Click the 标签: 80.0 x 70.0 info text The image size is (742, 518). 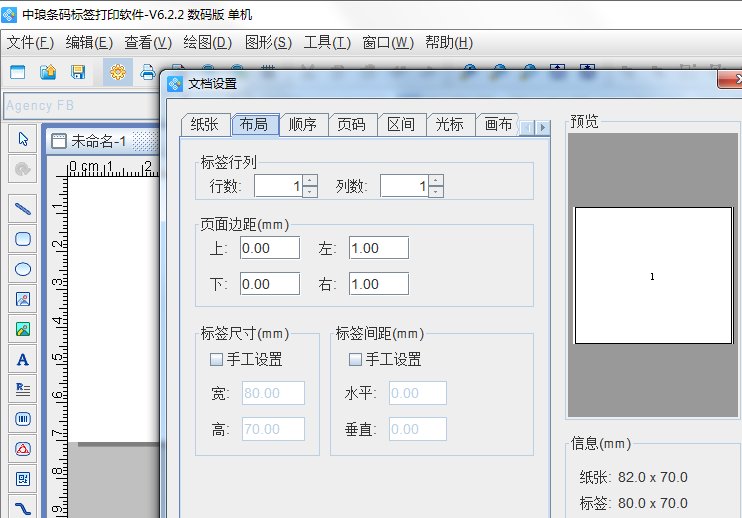click(x=634, y=503)
